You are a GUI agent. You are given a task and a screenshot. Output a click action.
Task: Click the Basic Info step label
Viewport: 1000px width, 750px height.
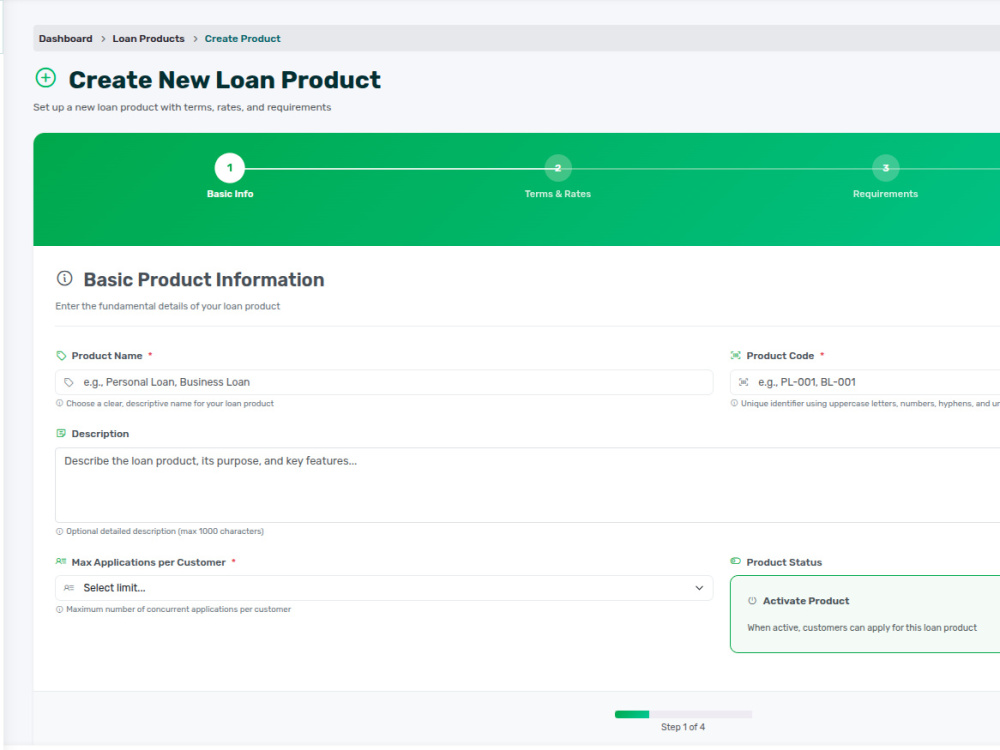click(x=230, y=194)
